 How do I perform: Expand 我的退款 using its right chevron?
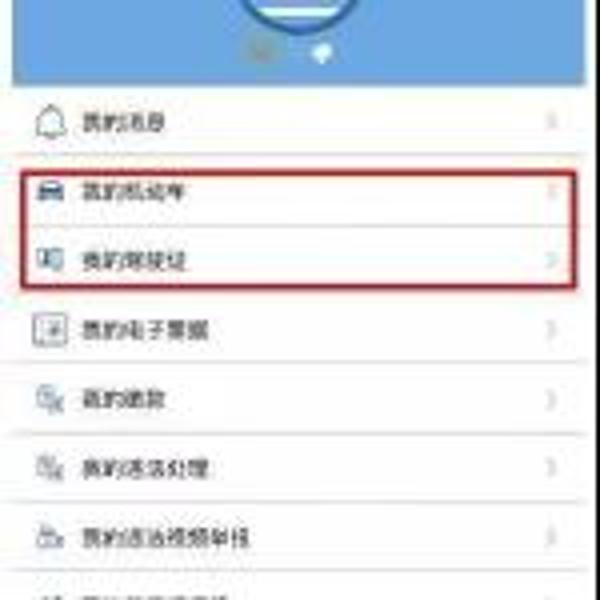[551, 399]
